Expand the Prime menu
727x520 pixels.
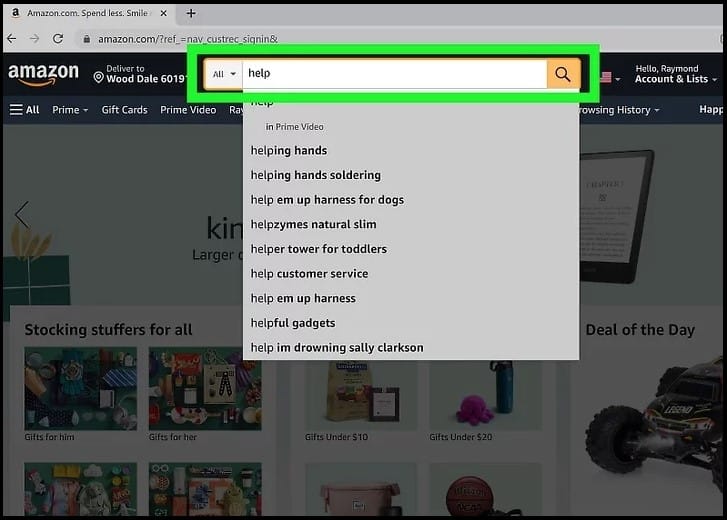coord(70,110)
